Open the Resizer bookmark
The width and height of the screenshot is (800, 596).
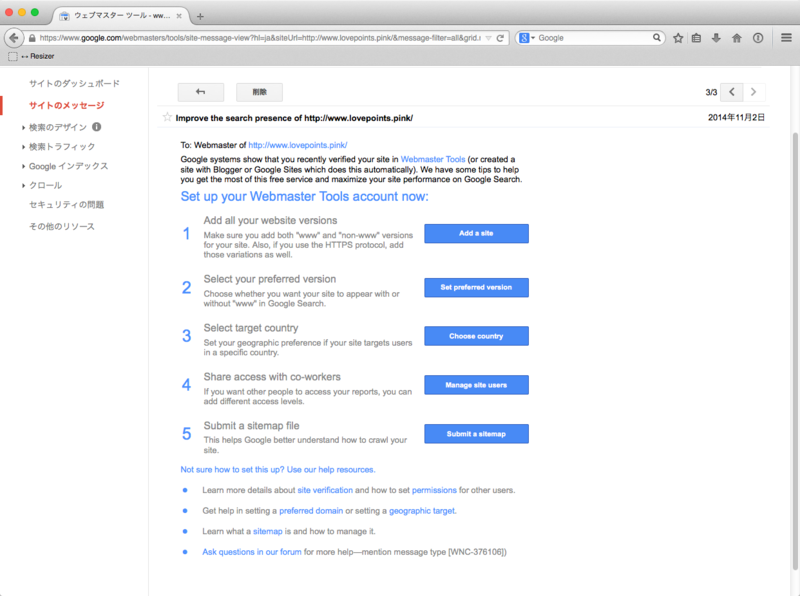pyautogui.click(x=32, y=56)
